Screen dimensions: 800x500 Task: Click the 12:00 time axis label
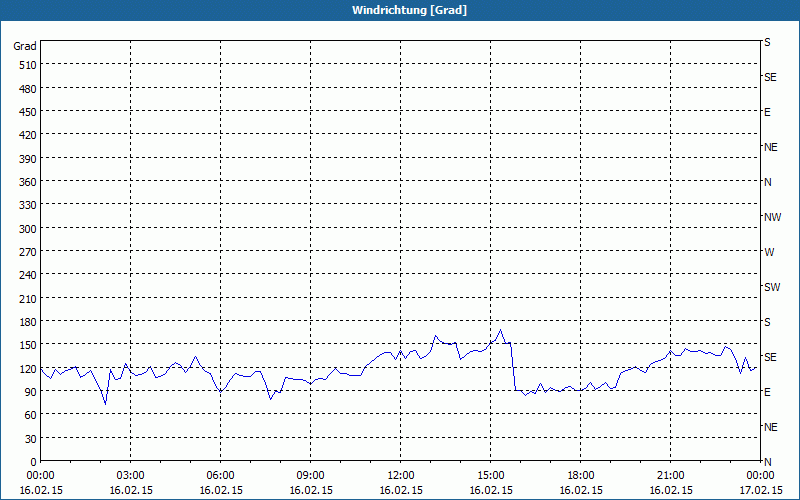tap(401, 476)
